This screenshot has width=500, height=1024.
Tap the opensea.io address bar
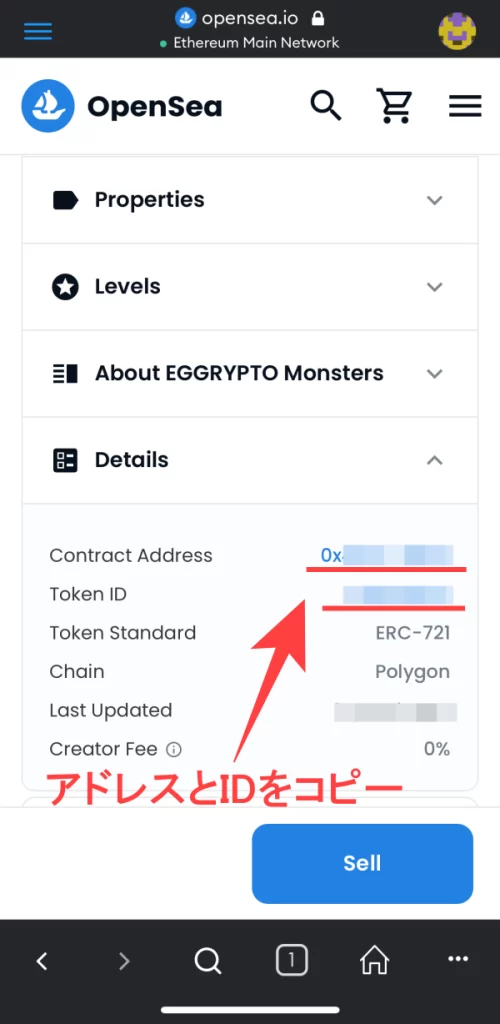tap(250, 20)
